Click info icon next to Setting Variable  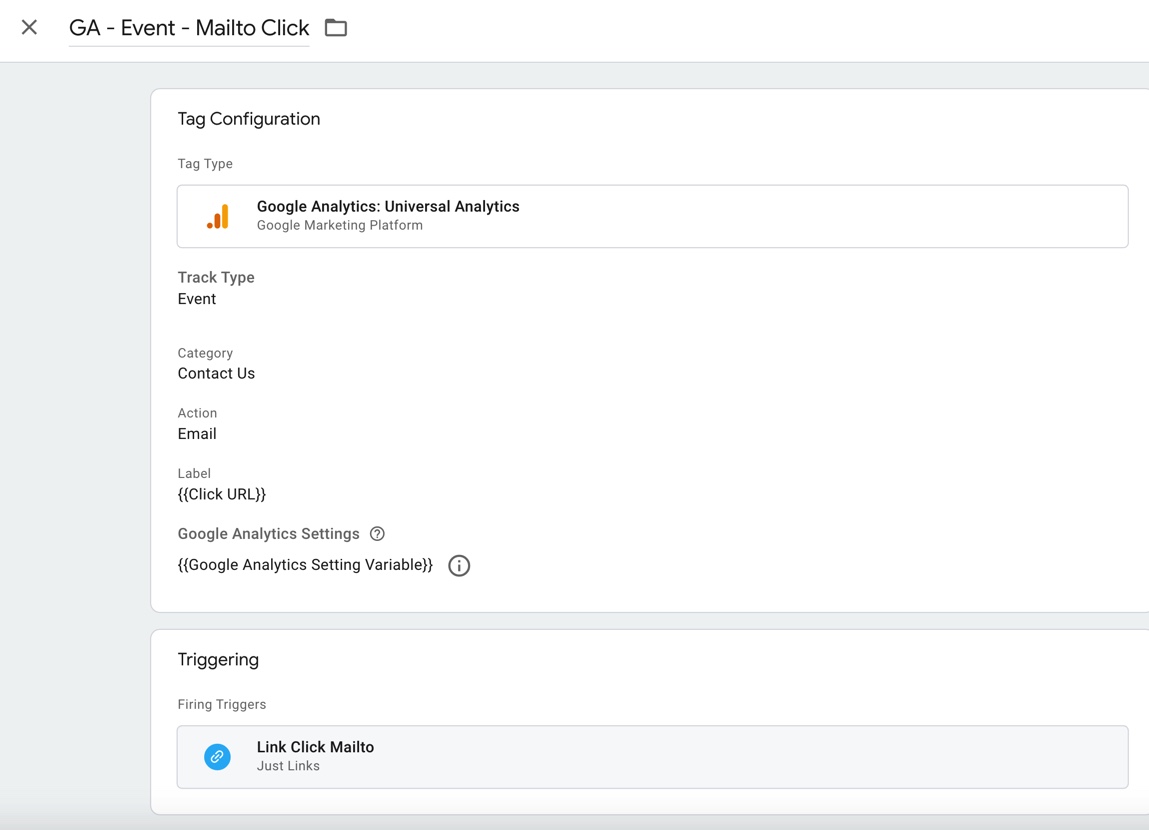pos(459,566)
